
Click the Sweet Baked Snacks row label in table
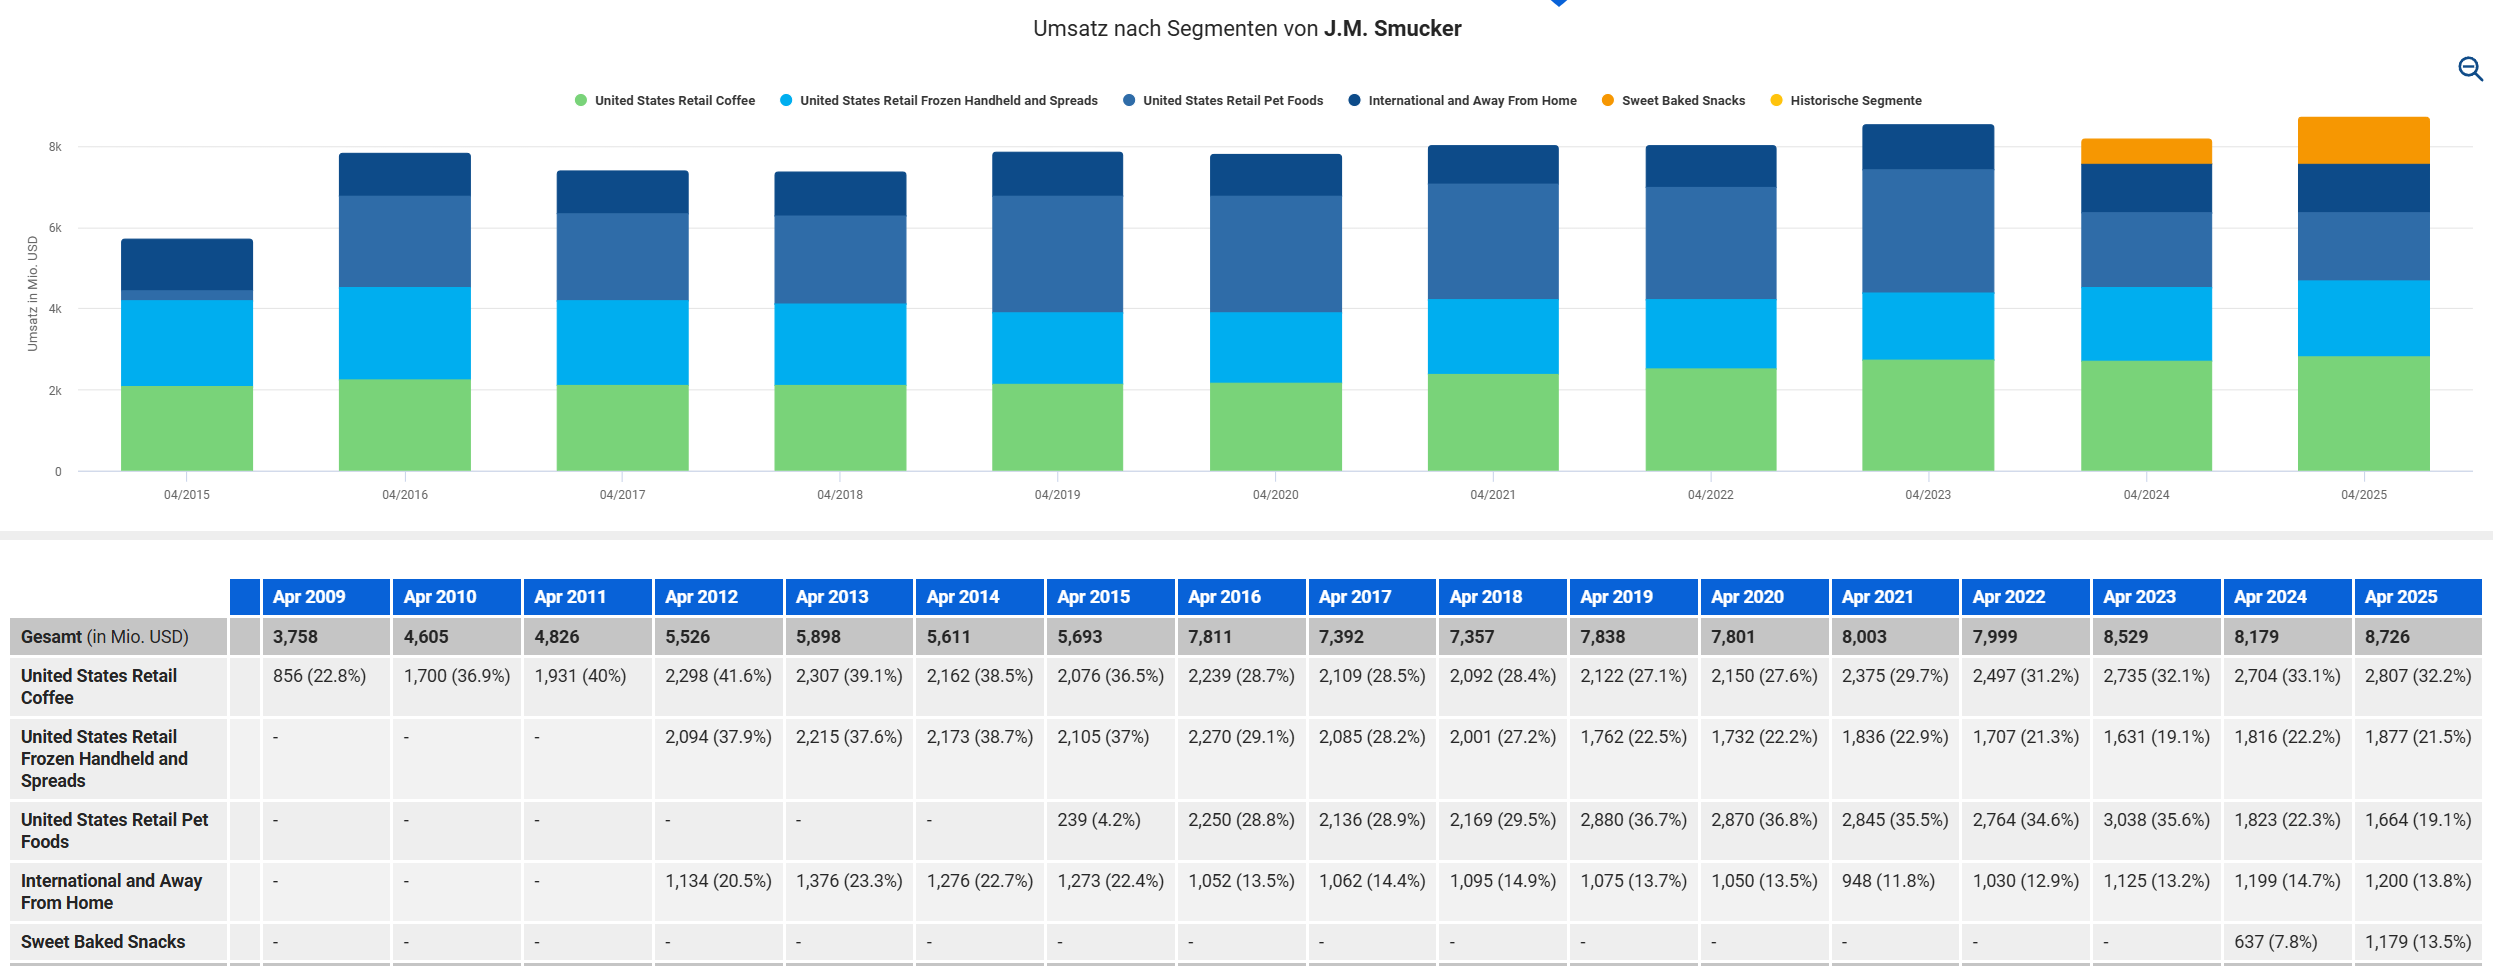(x=103, y=942)
